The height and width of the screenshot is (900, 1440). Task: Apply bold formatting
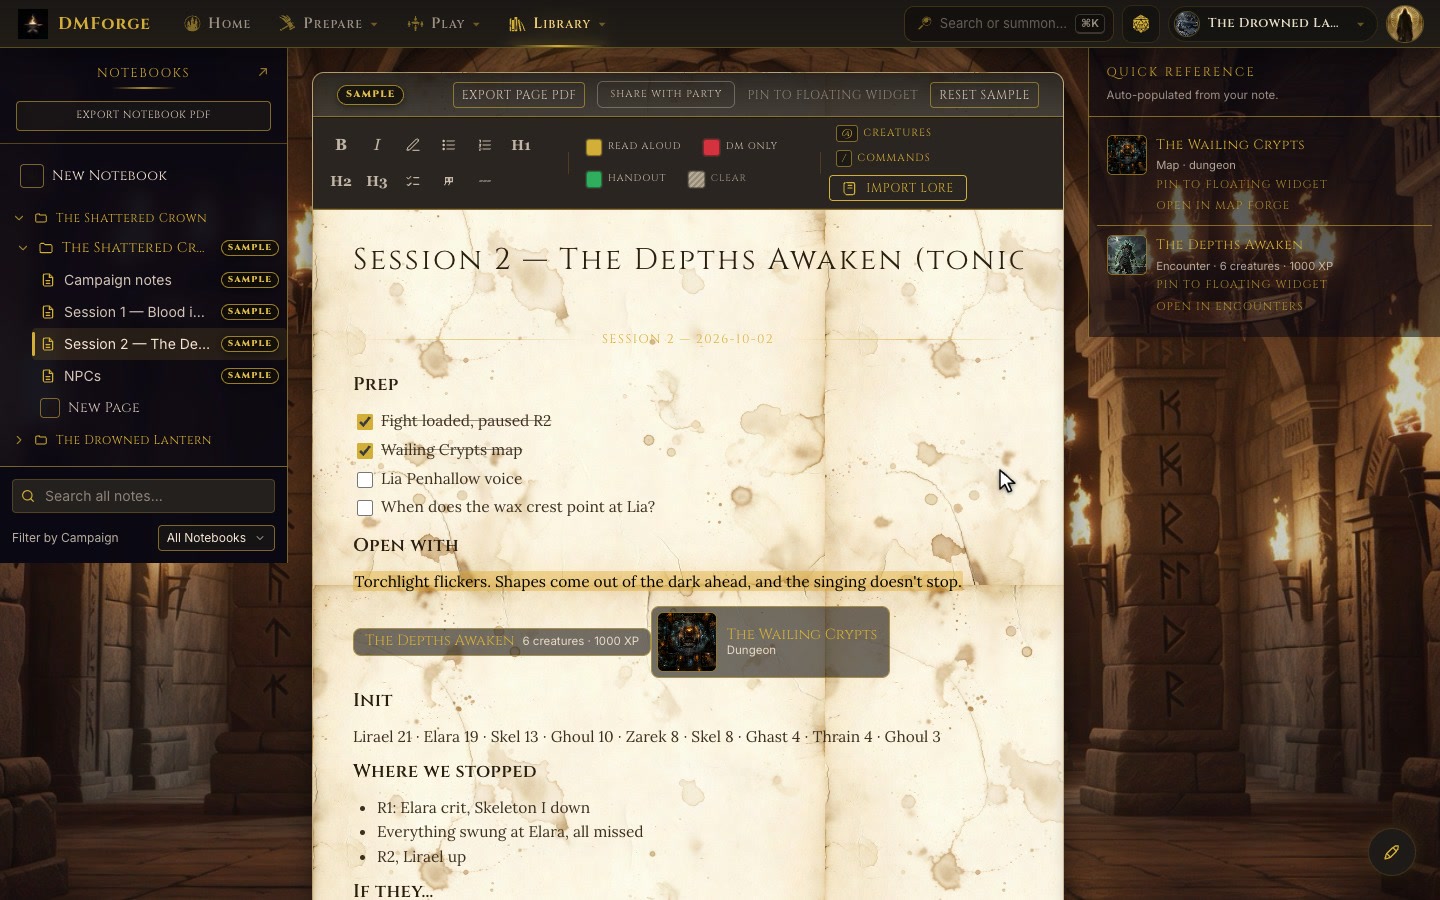pyautogui.click(x=341, y=145)
